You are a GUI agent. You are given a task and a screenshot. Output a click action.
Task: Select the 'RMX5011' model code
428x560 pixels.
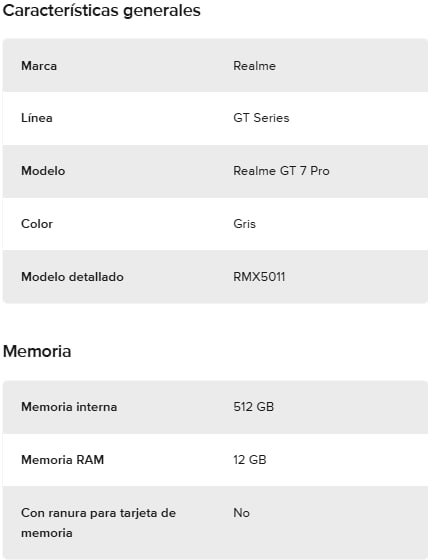259,277
